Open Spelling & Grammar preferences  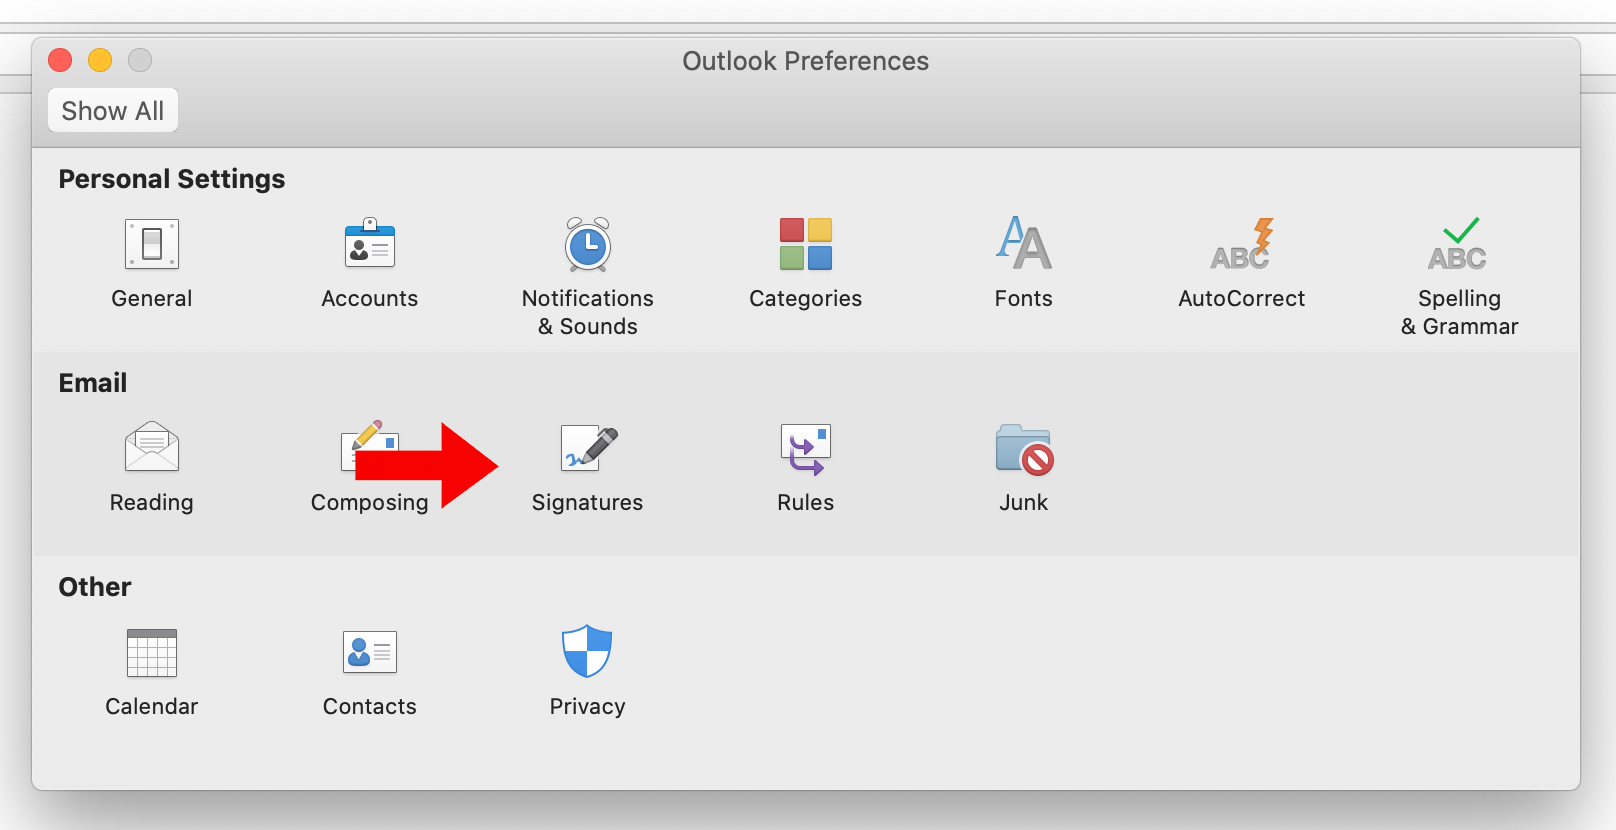coord(1459,245)
